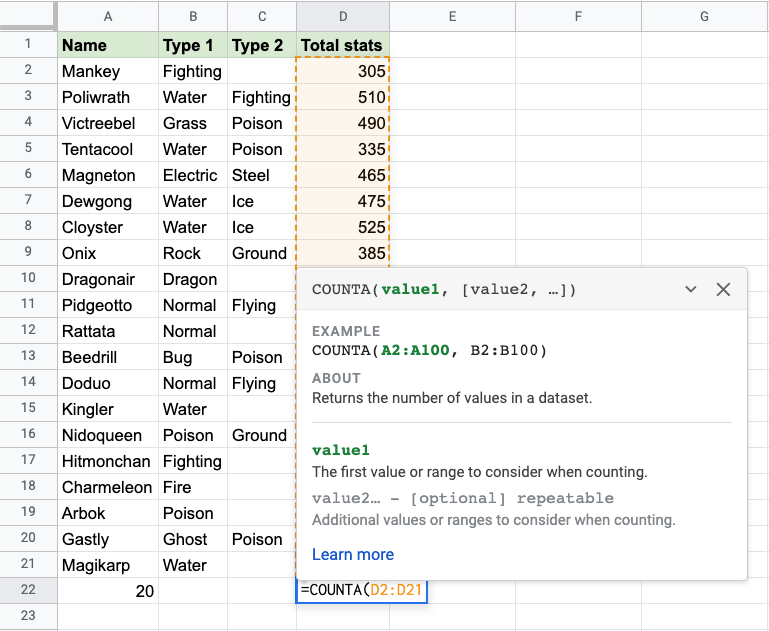The image size is (769, 631).
Task: Select cell with value 20 in row 22
Action: [x=107, y=591]
